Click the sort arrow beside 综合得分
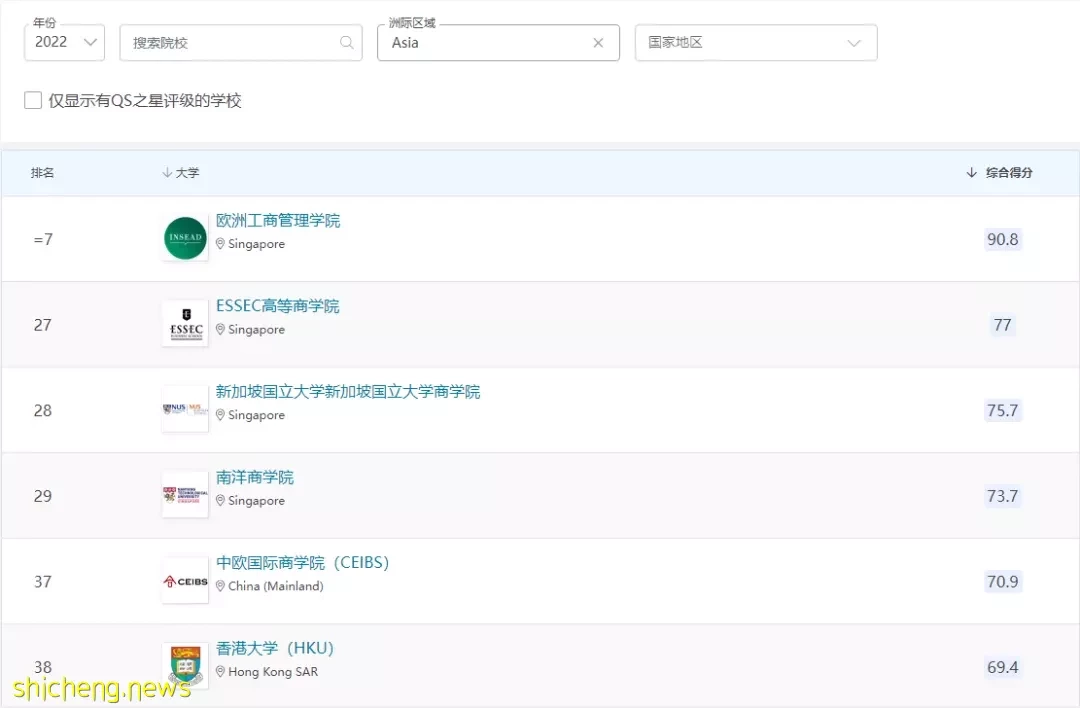The height and width of the screenshot is (708, 1080). tap(971, 172)
